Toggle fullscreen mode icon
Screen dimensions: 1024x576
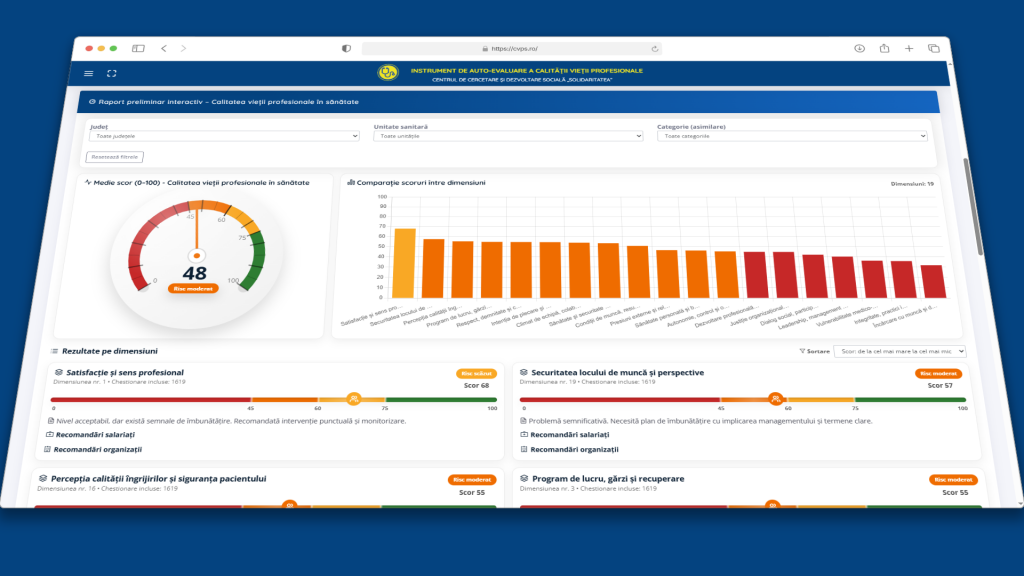(112, 74)
